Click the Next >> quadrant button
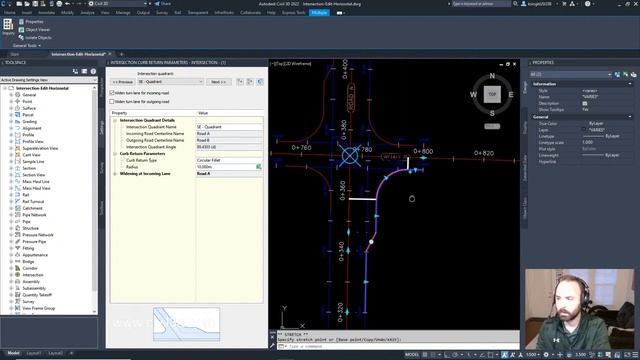 219,82
